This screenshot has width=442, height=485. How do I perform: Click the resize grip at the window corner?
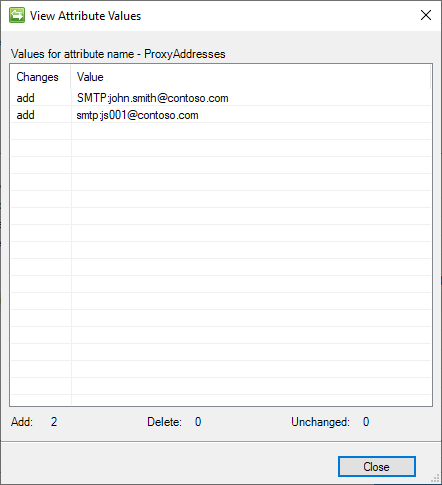[x=436, y=479]
